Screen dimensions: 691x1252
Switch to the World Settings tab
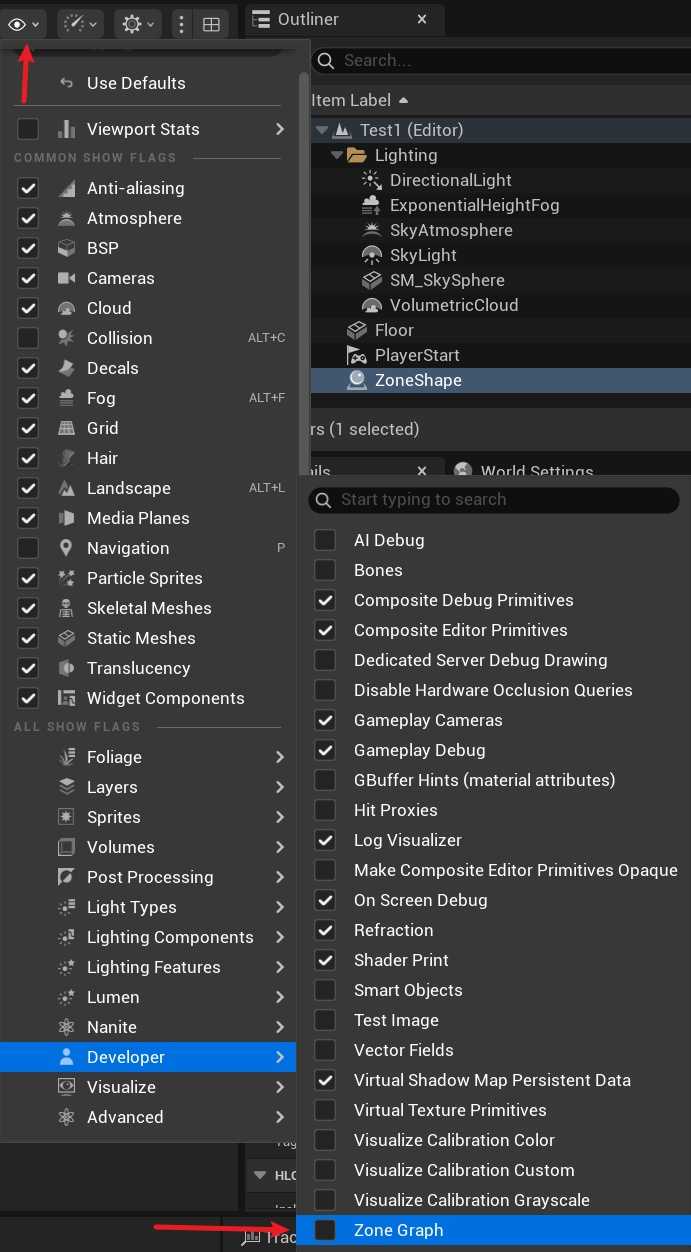click(x=536, y=471)
